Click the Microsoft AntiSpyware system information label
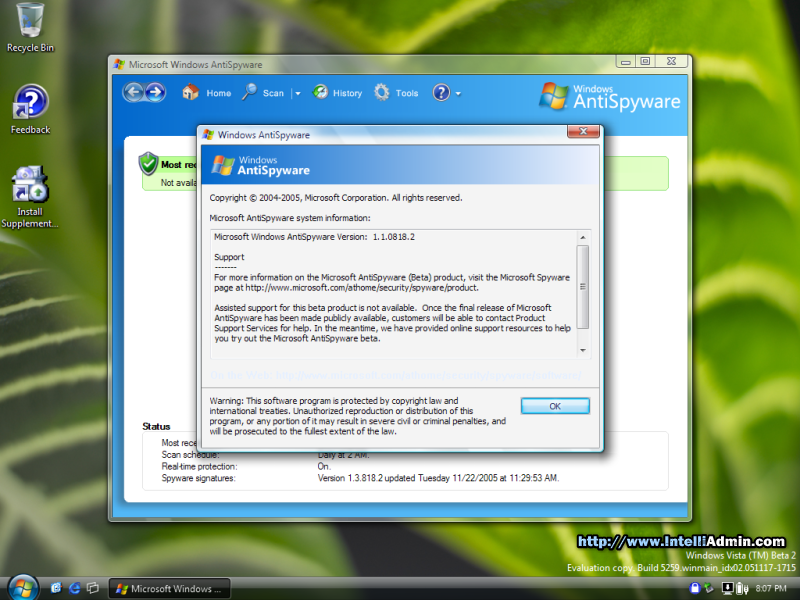The width and height of the screenshot is (800, 600). tap(290, 218)
